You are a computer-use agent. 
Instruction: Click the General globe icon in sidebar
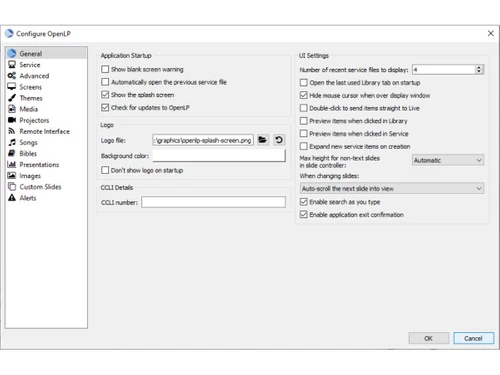(12, 53)
